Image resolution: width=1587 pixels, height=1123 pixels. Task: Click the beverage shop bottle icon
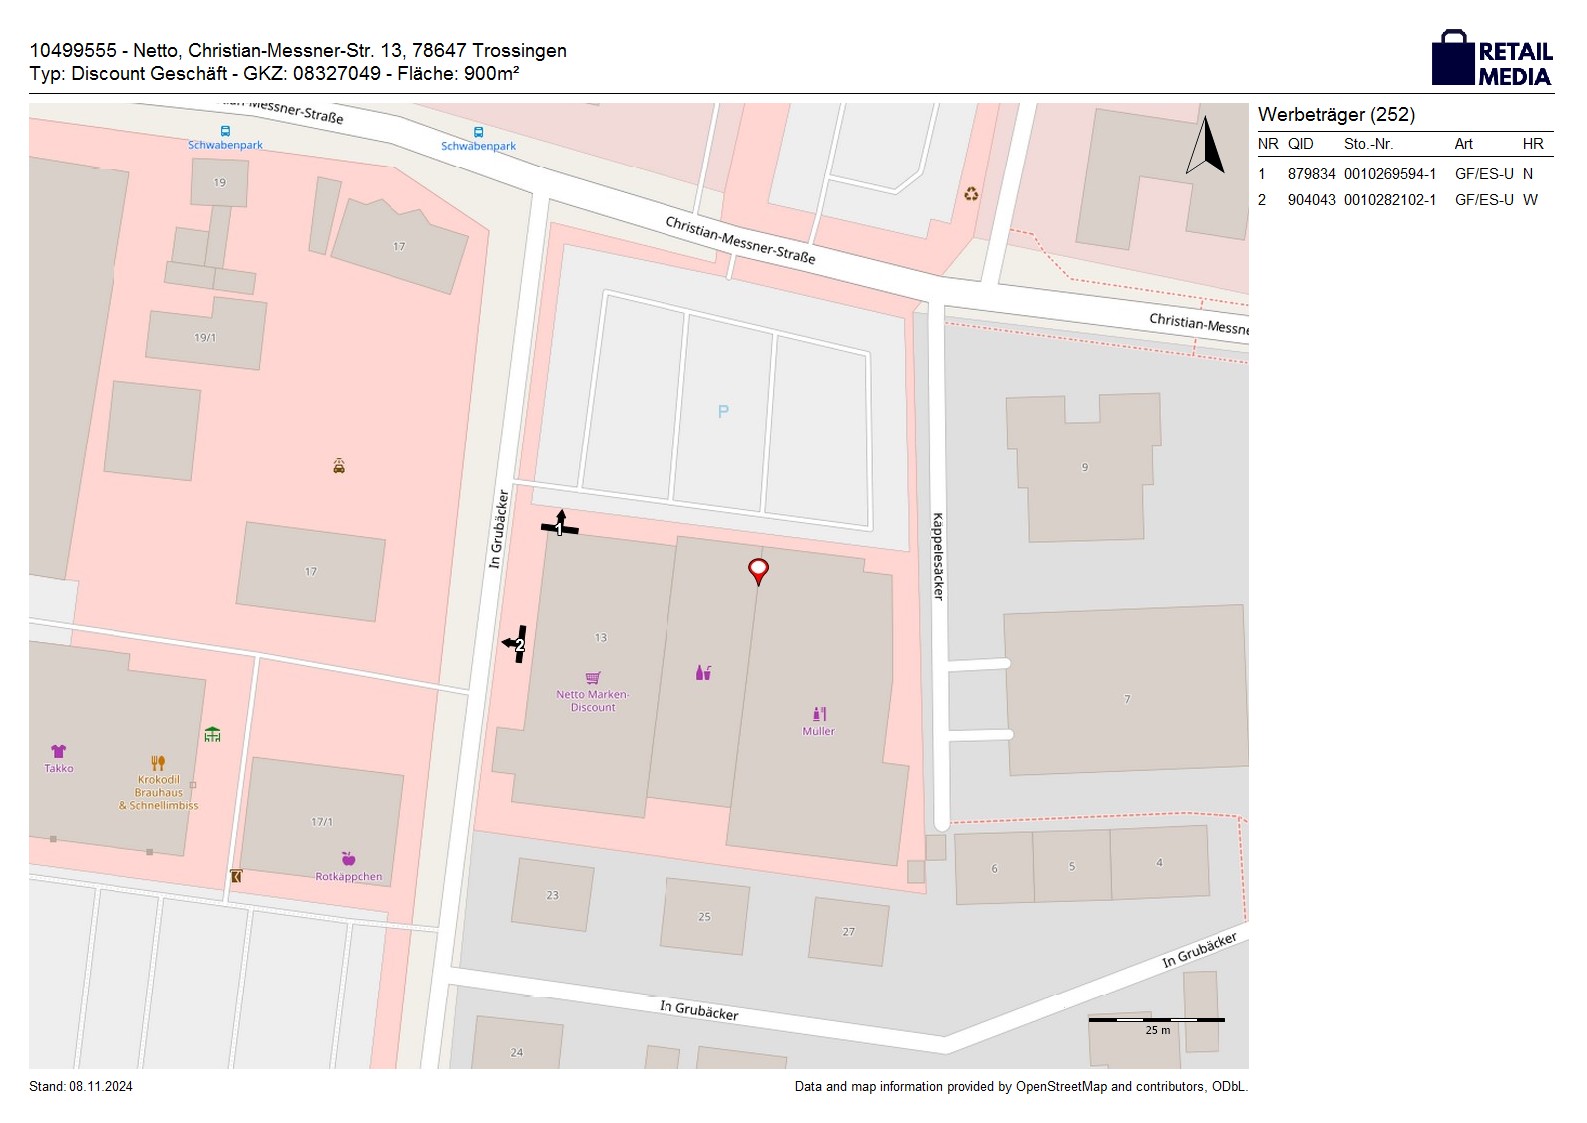pyautogui.click(x=703, y=673)
